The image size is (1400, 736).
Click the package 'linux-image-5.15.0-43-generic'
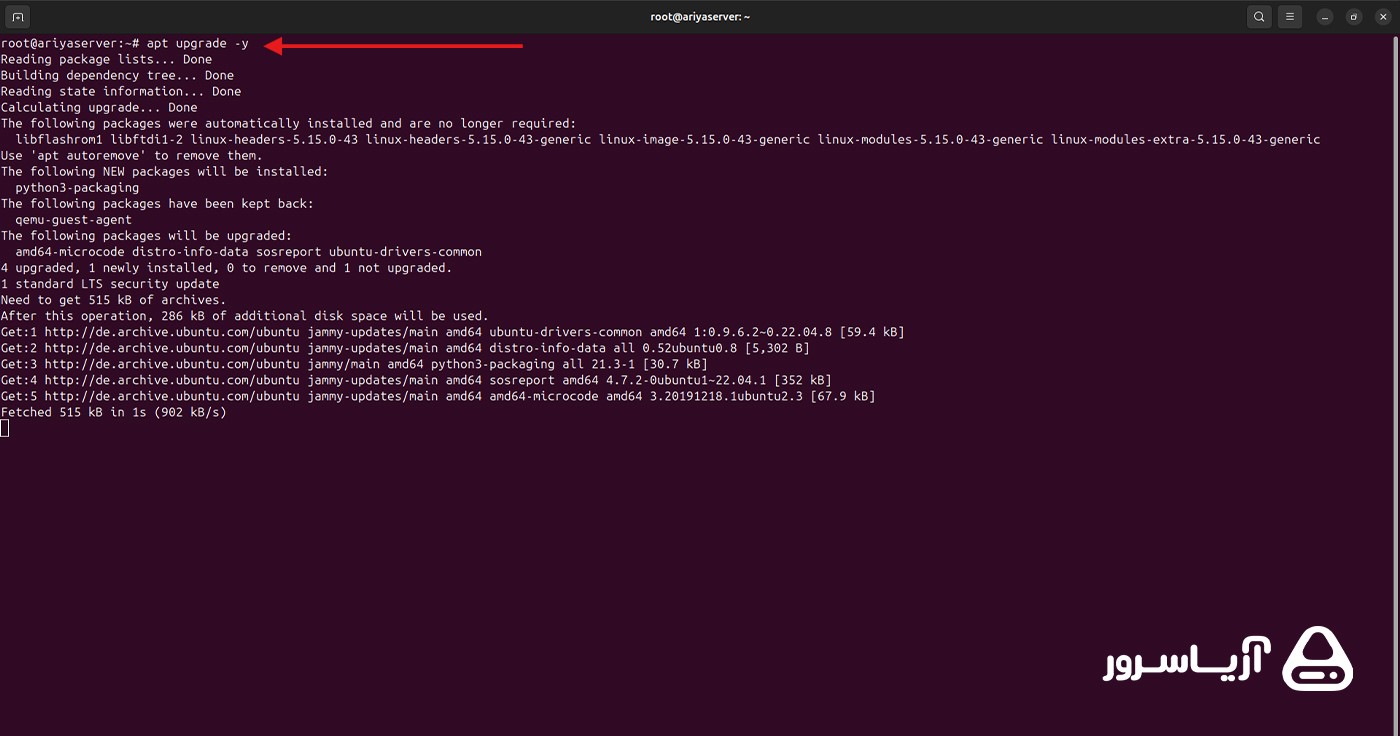[705, 139]
